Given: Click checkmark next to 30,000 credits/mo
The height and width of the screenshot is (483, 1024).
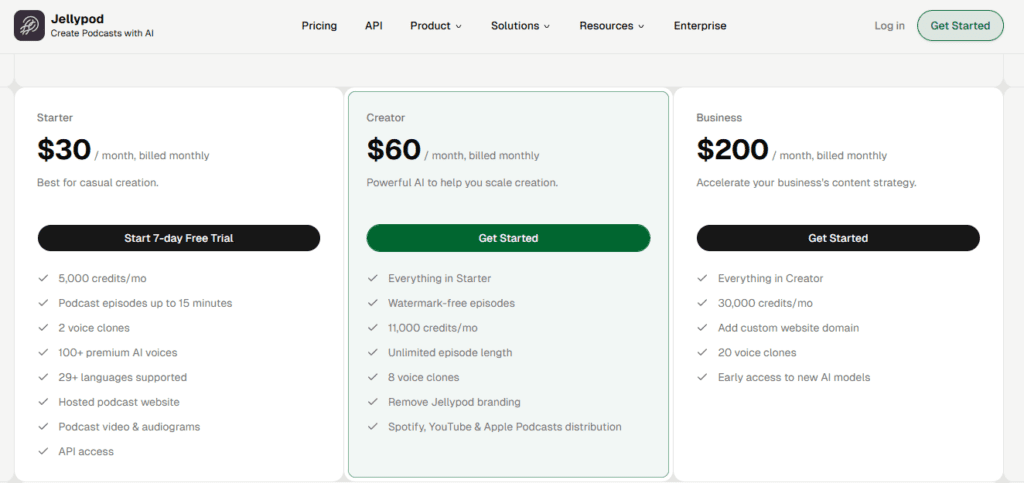Looking at the screenshot, I should [x=702, y=303].
